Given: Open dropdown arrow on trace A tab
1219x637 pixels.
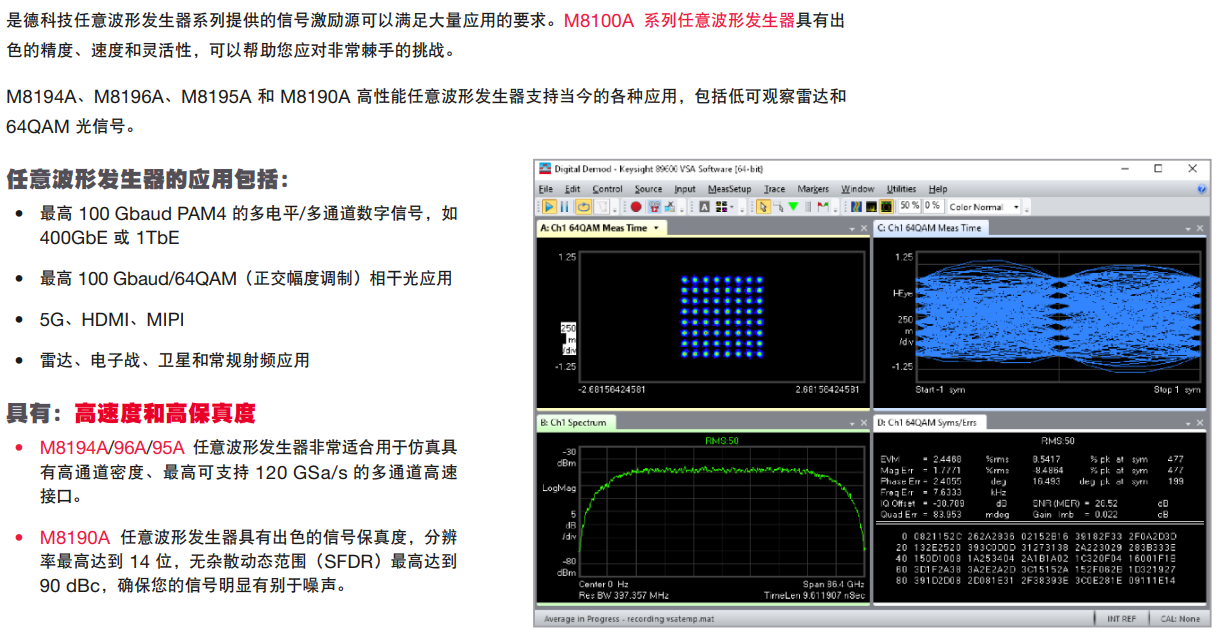Looking at the screenshot, I should (x=656, y=228).
